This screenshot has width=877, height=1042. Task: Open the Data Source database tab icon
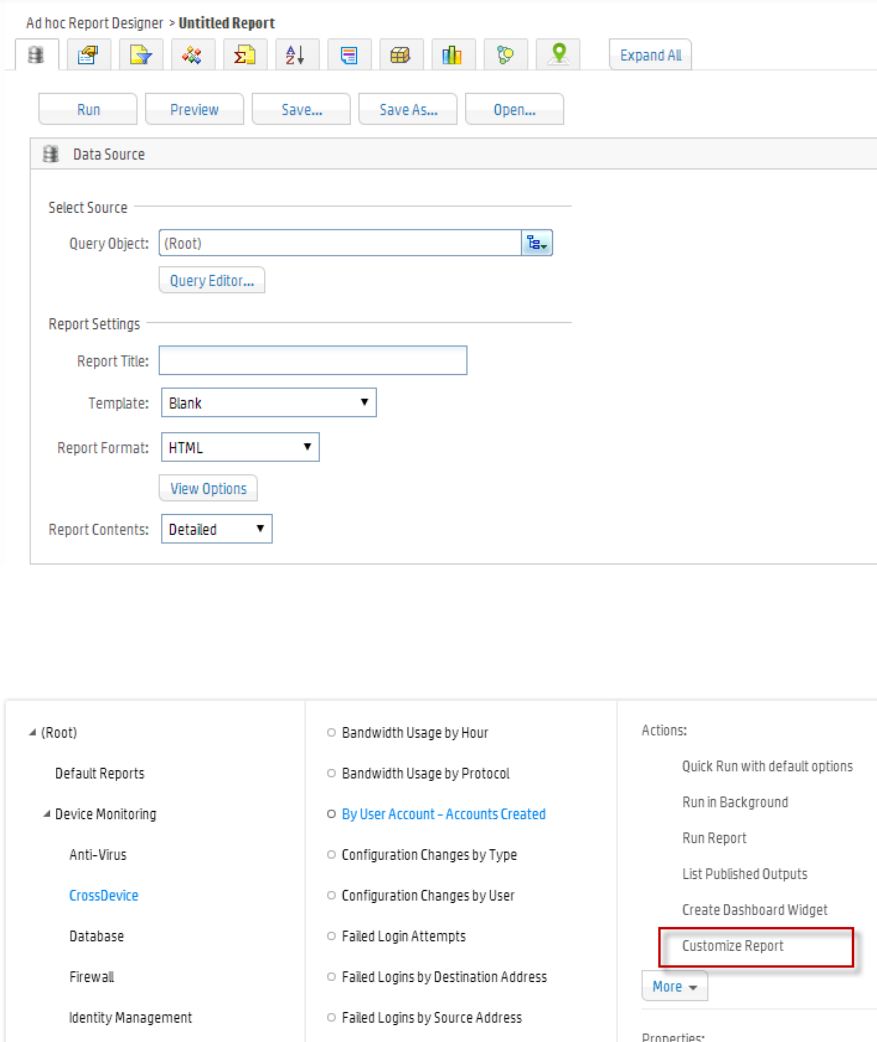pos(37,55)
